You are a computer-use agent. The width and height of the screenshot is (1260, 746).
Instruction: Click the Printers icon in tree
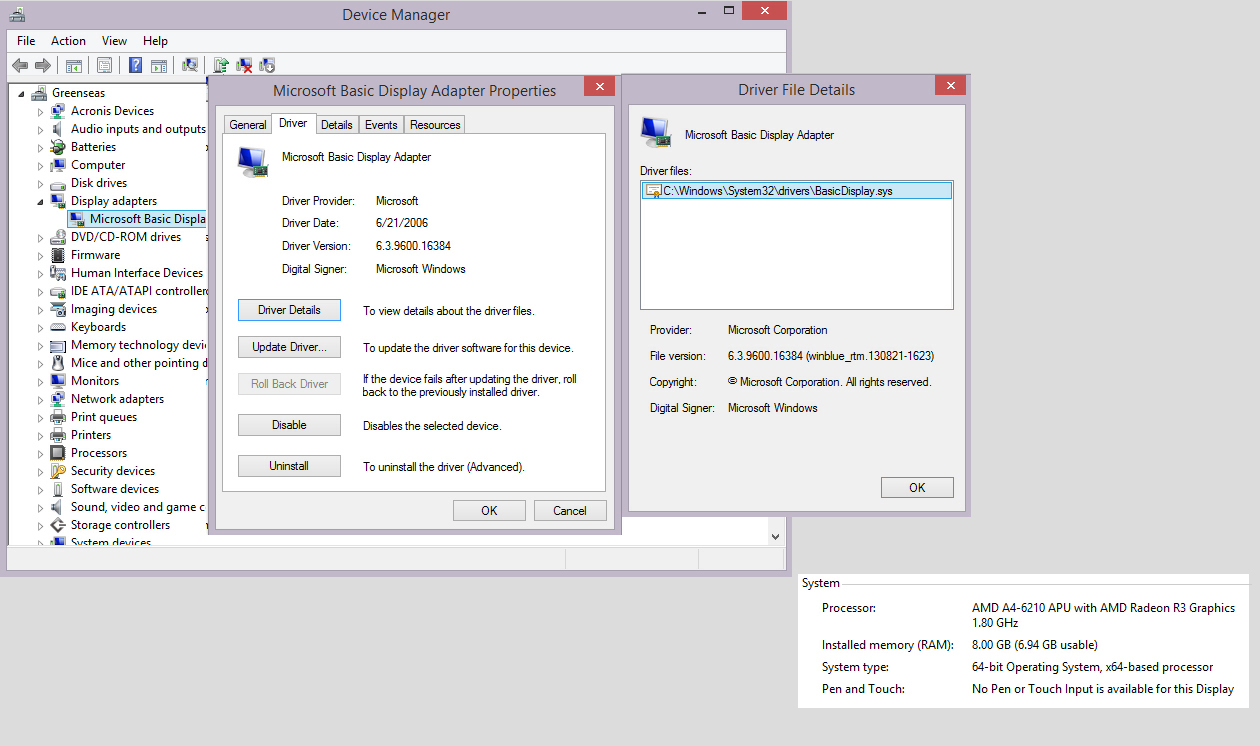click(58, 435)
